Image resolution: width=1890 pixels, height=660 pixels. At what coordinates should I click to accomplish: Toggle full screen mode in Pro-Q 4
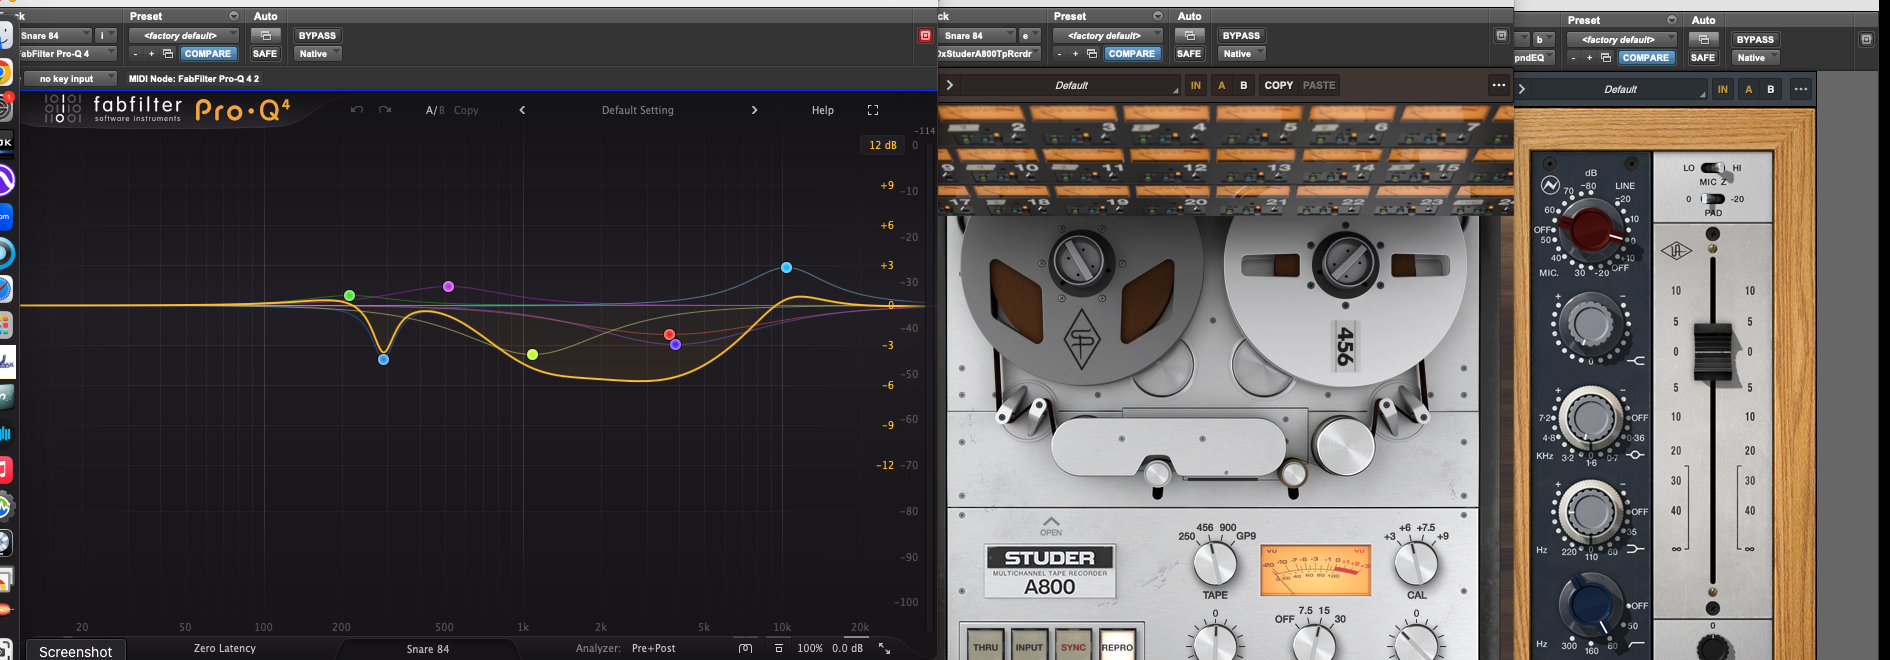873,110
